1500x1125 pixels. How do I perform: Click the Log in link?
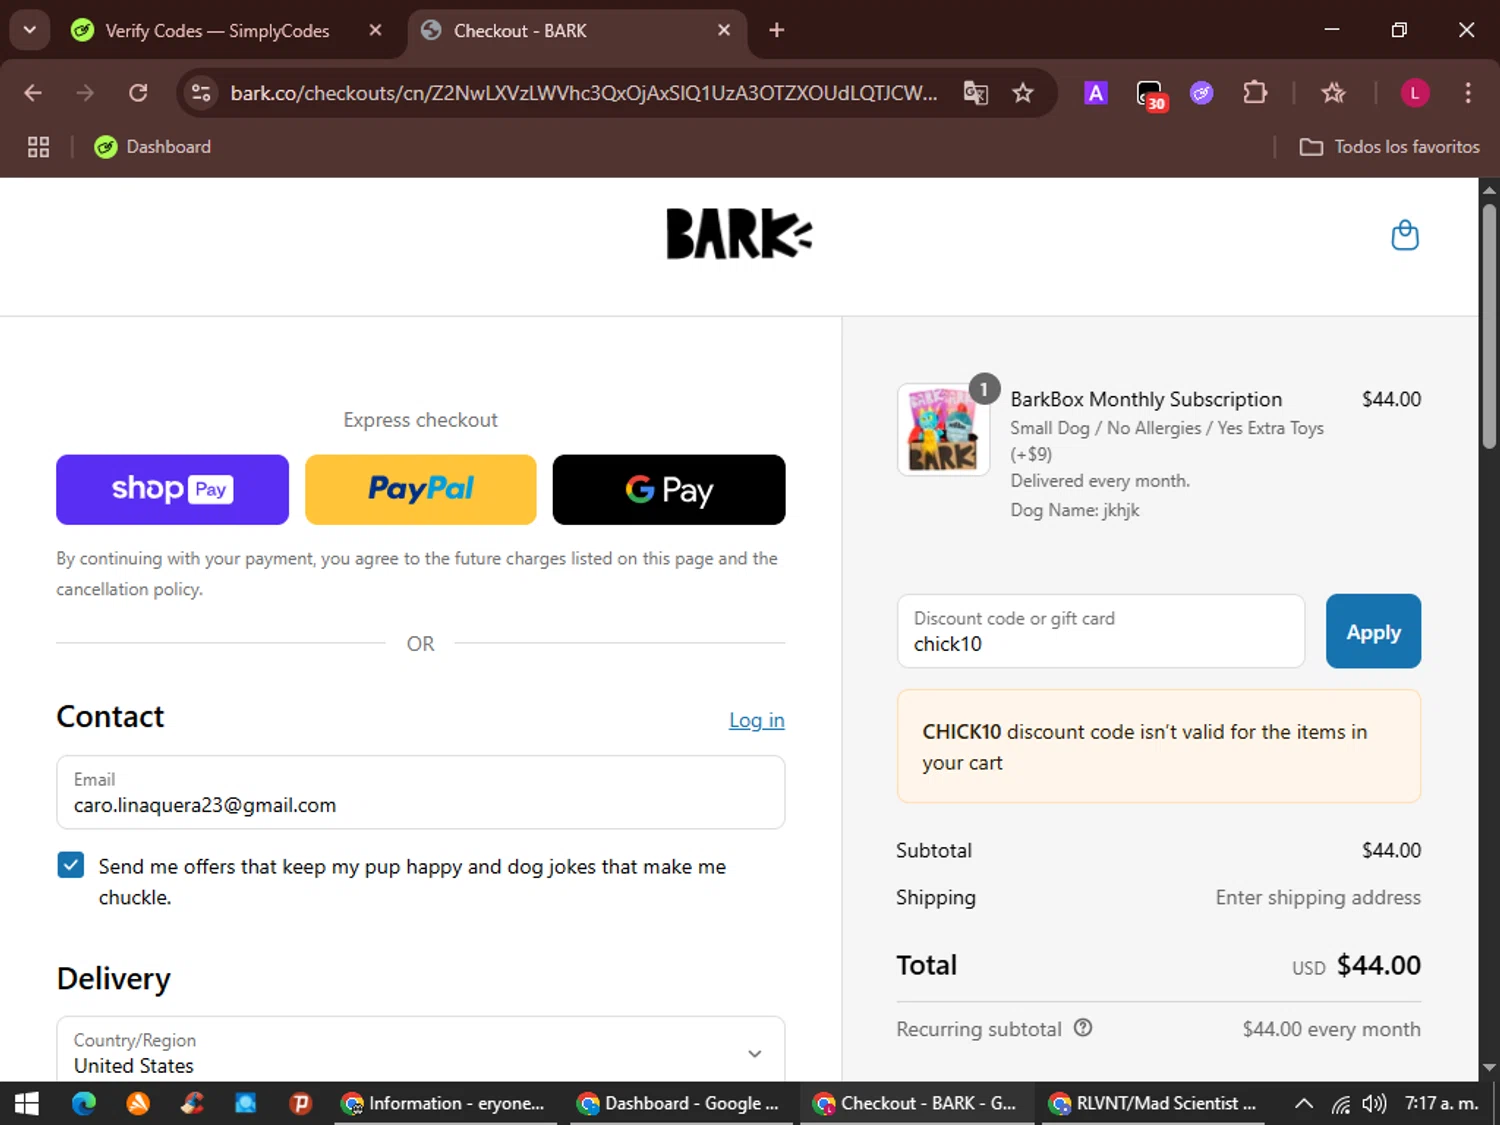[756, 720]
